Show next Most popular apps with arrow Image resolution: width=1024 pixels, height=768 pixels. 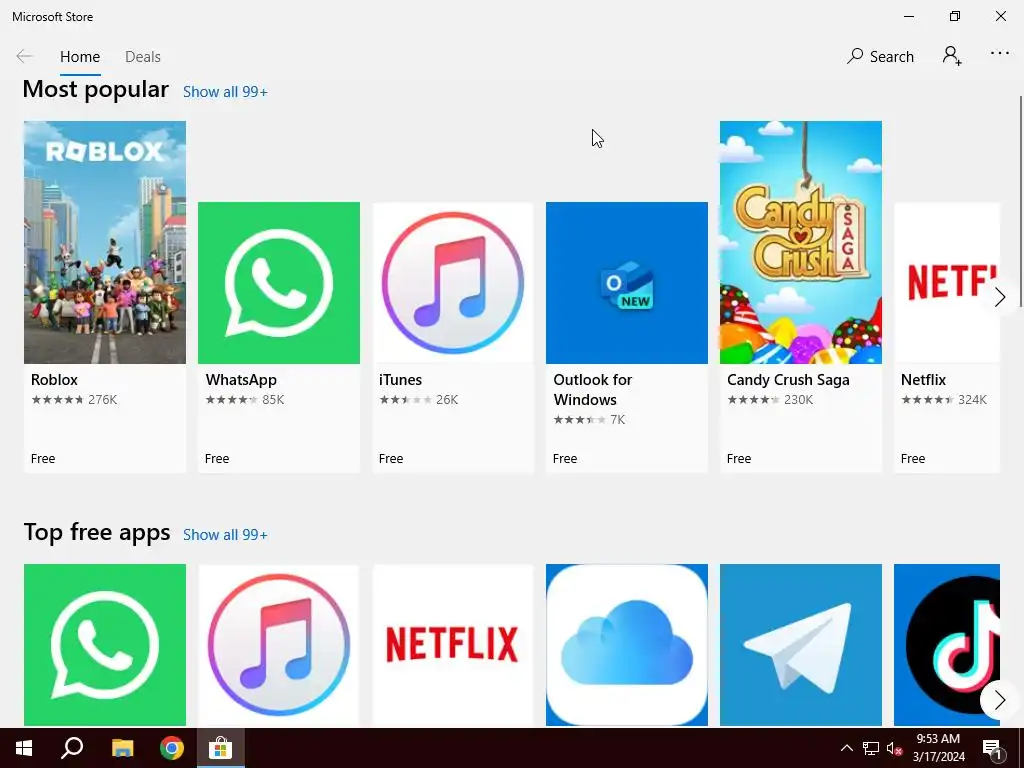(999, 297)
